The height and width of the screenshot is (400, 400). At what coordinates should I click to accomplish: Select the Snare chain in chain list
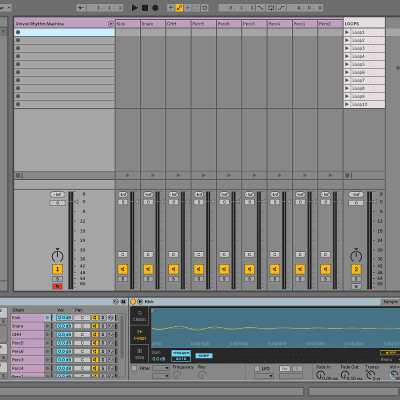point(27,326)
